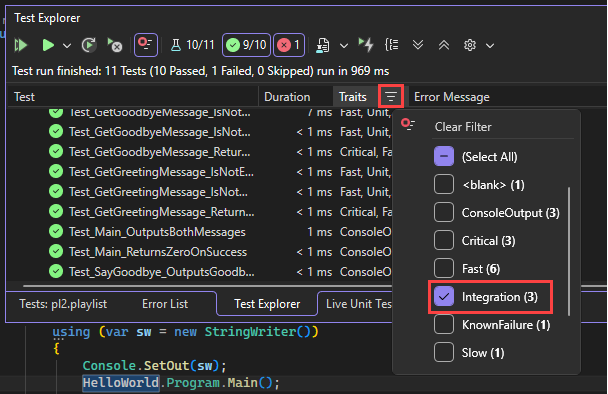Click the test run summary status text
This screenshot has height=394, width=608.
(x=200, y=71)
